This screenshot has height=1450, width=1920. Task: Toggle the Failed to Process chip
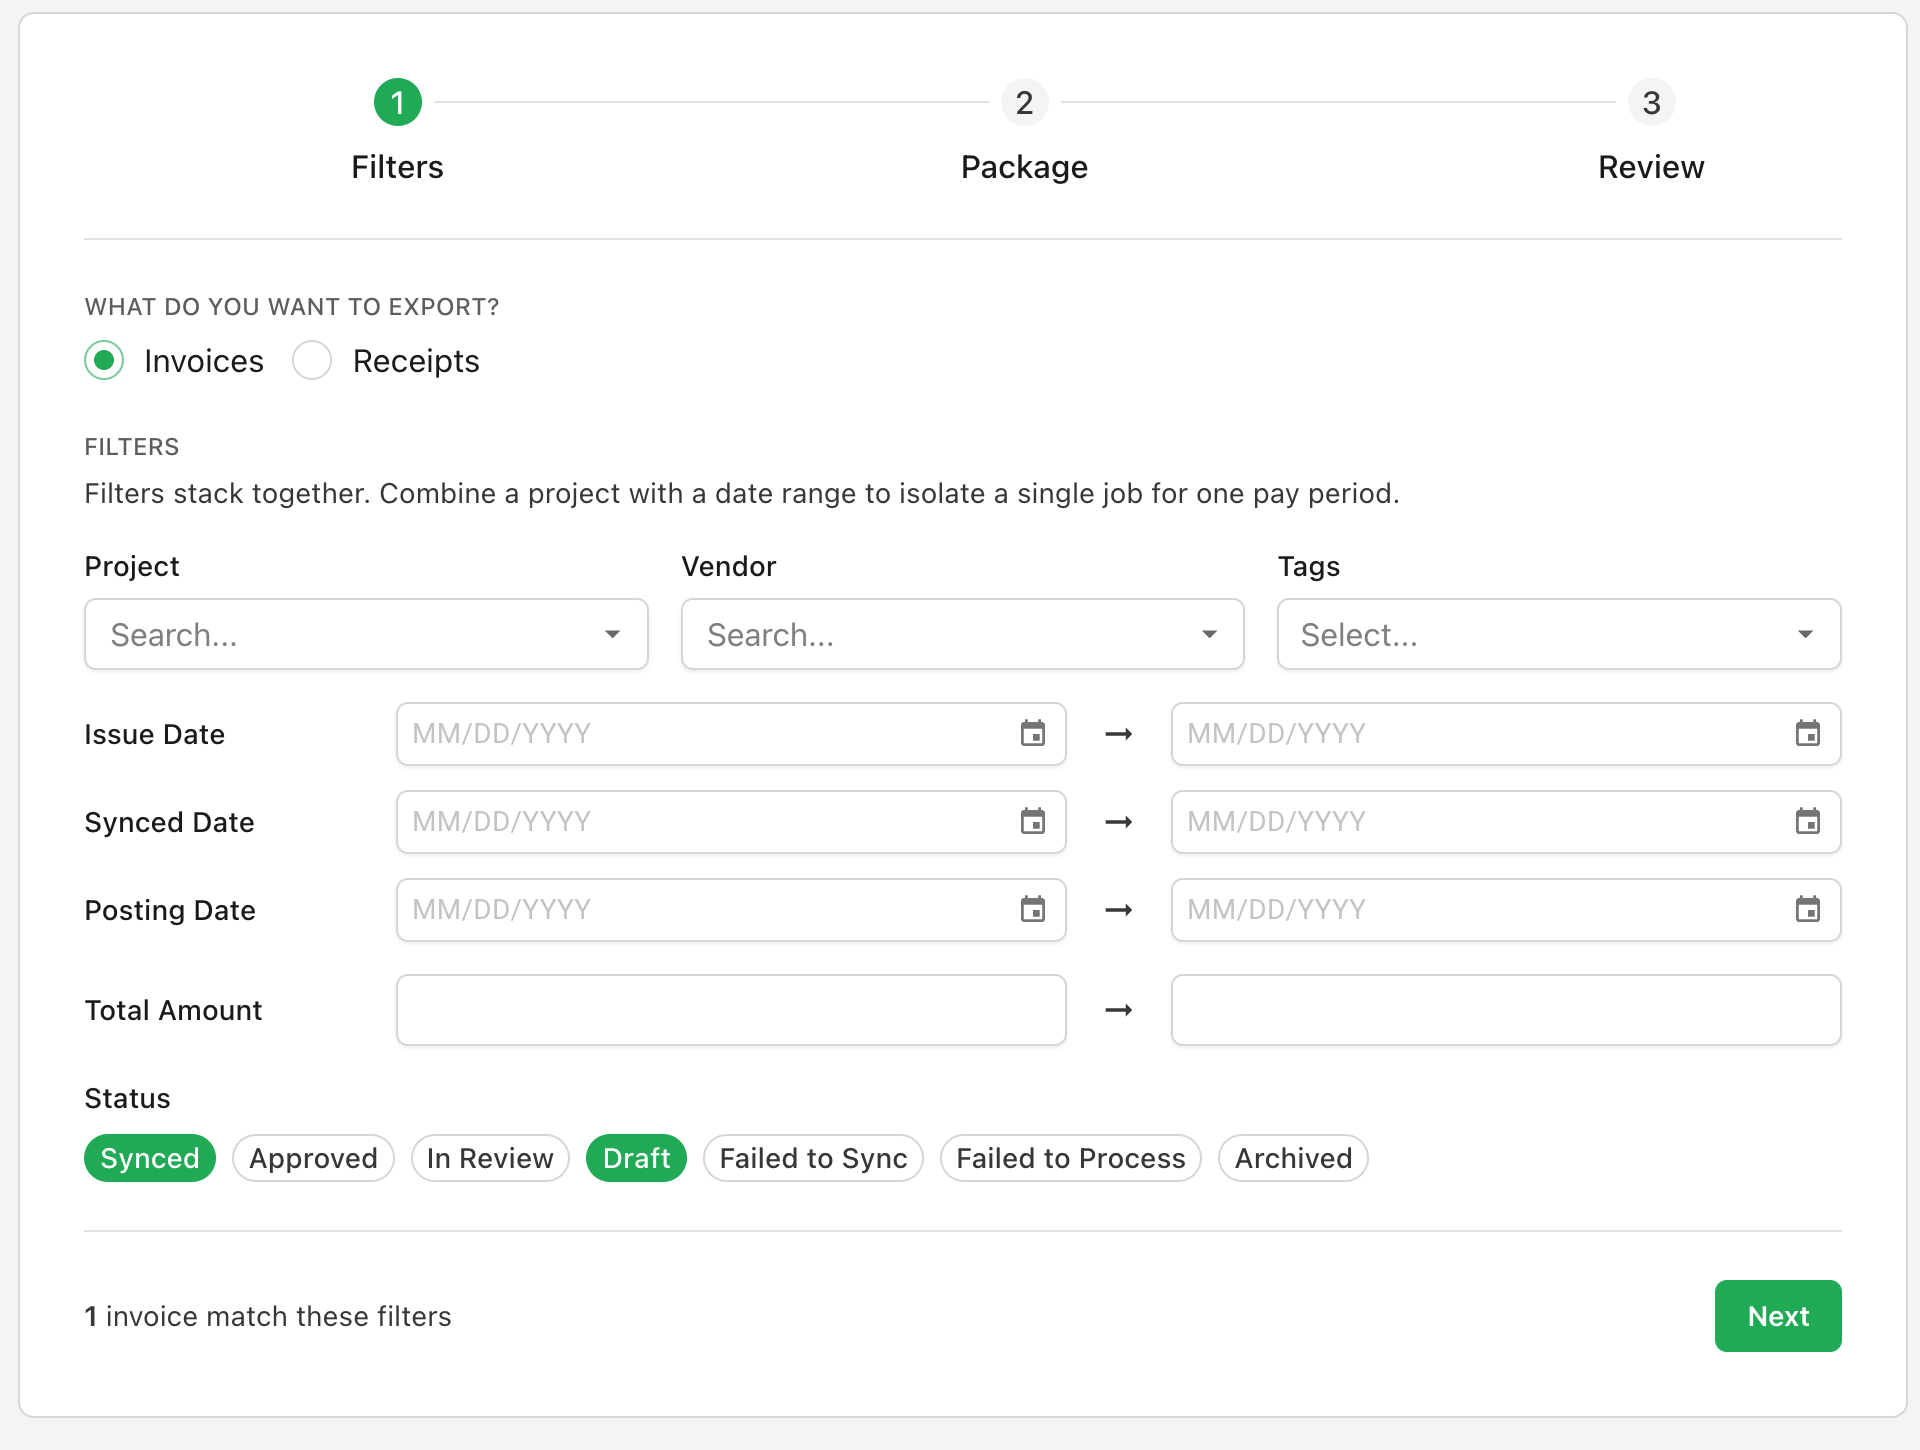(1070, 1158)
